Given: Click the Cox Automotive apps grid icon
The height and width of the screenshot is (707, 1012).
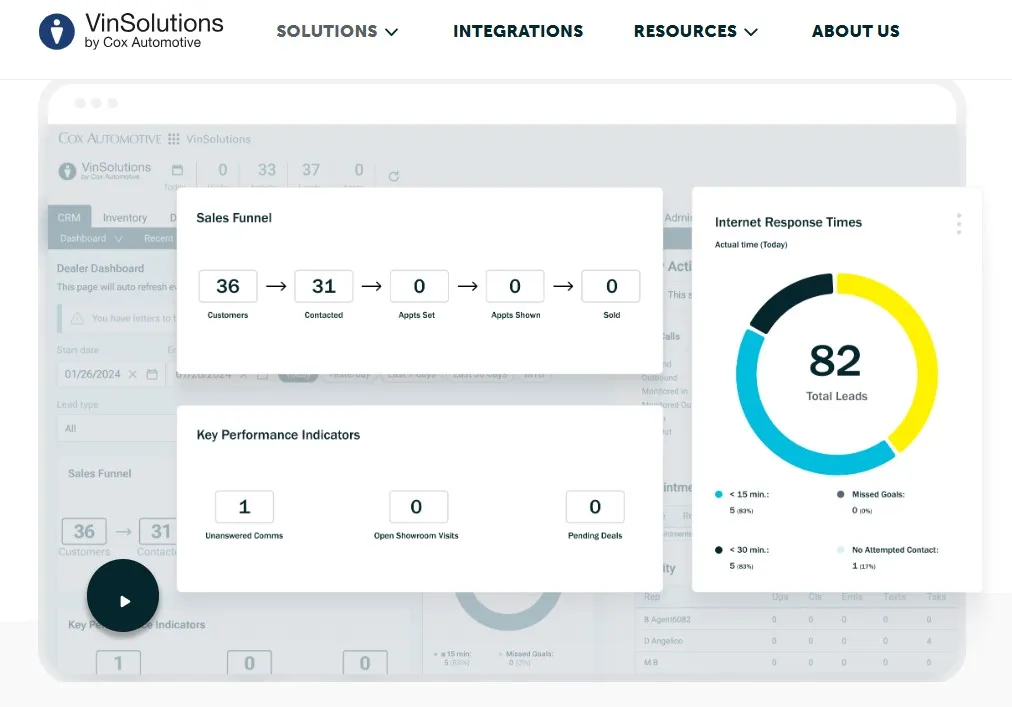Looking at the screenshot, I should pyautogui.click(x=174, y=139).
